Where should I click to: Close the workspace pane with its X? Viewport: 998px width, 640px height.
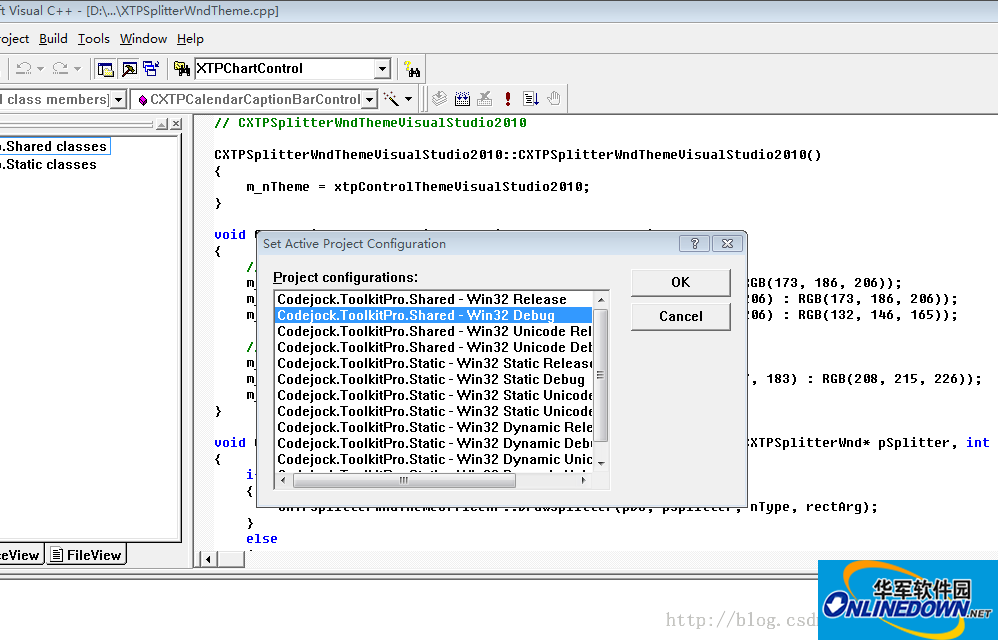click(x=176, y=124)
